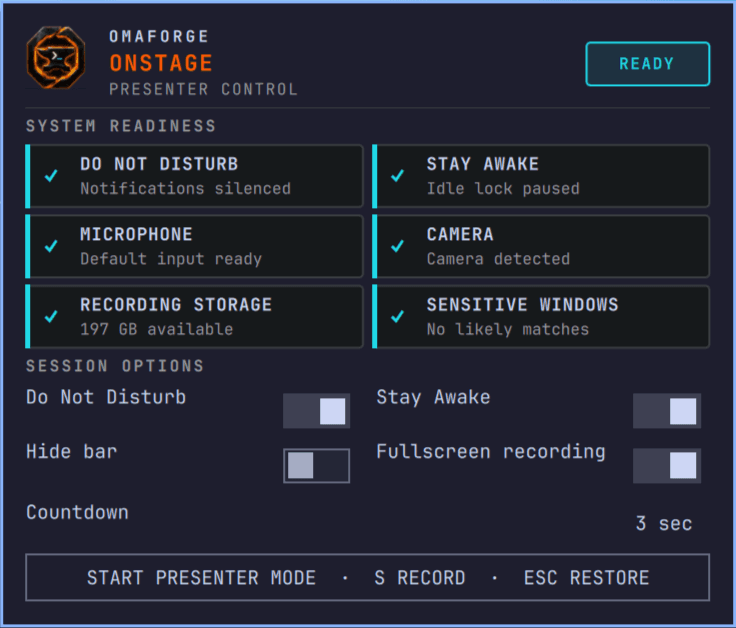This screenshot has height=628, width=736.
Task: Click the OMAFORGE brand text
Action: (159, 37)
